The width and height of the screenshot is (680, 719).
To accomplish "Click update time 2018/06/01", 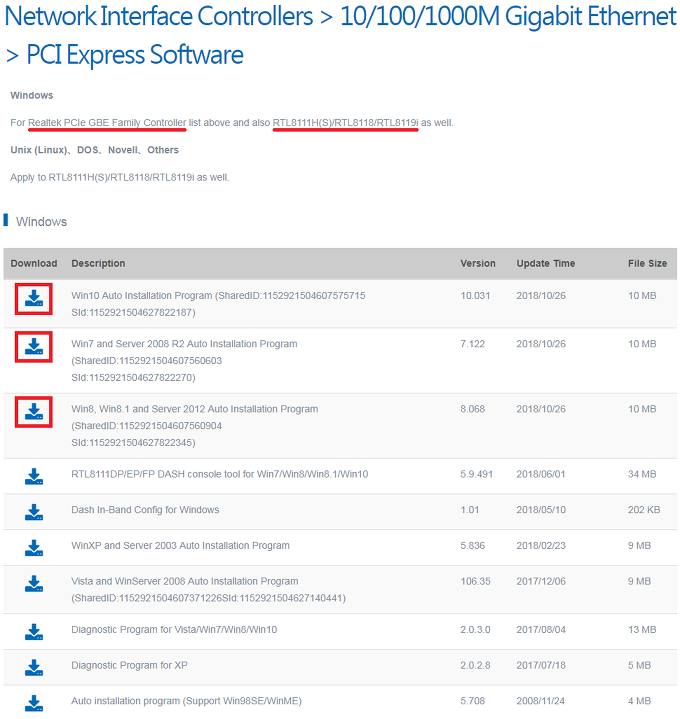I will point(541,474).
